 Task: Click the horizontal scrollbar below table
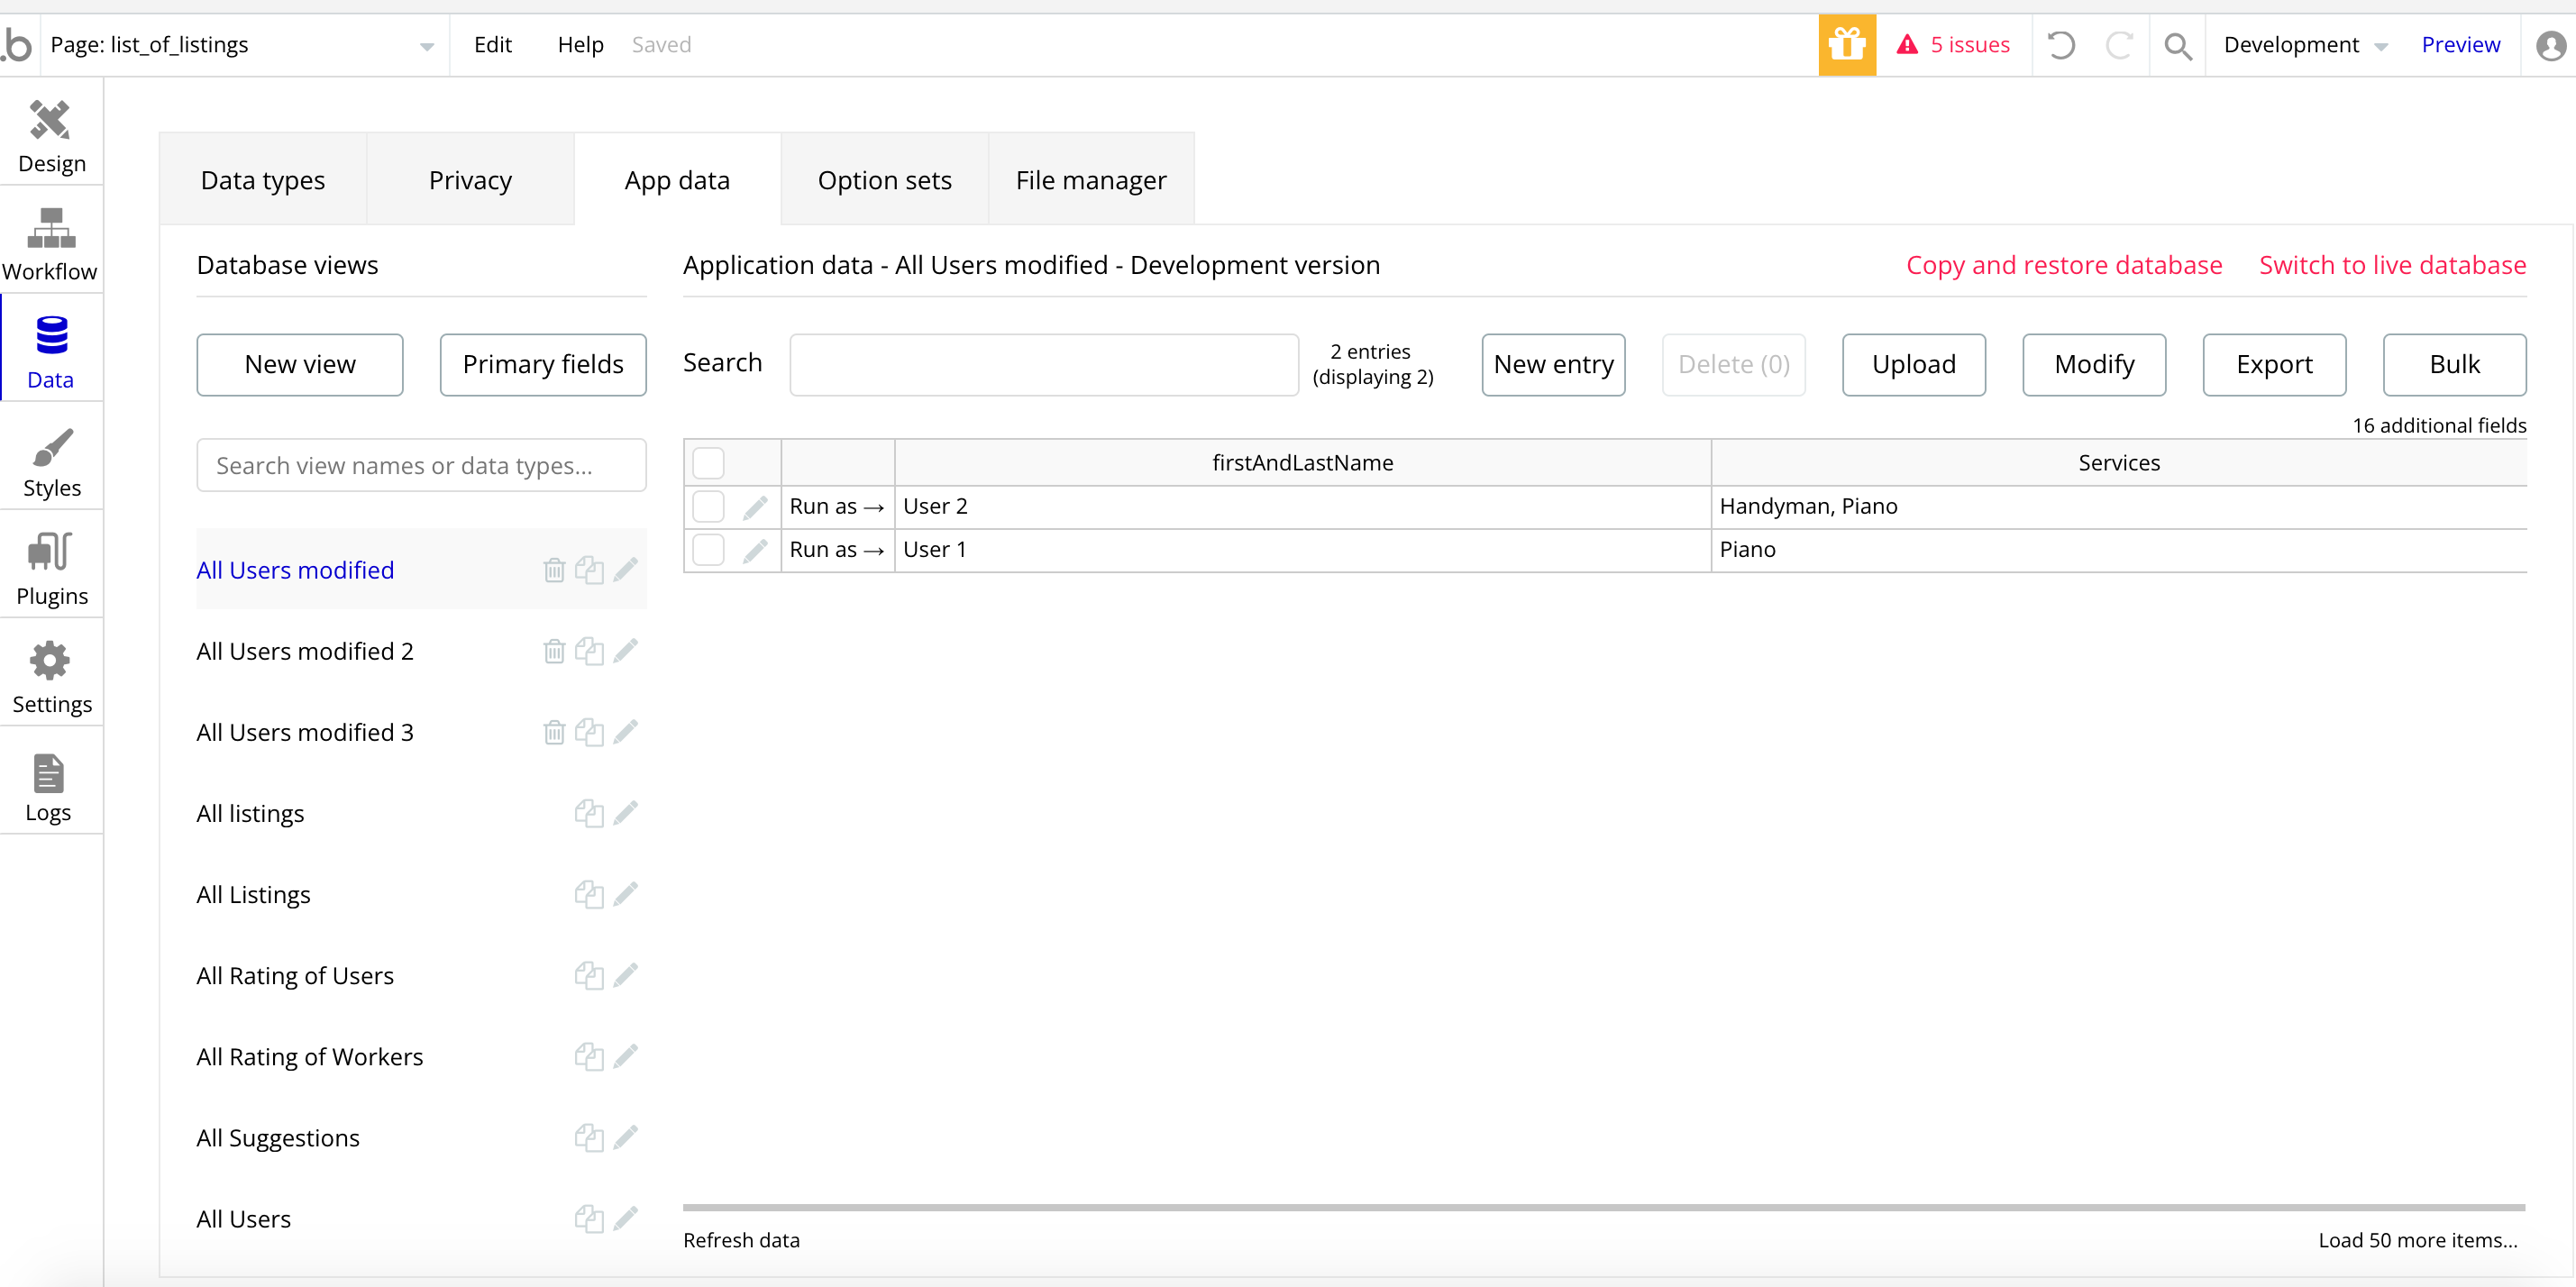point(1603,1207)
